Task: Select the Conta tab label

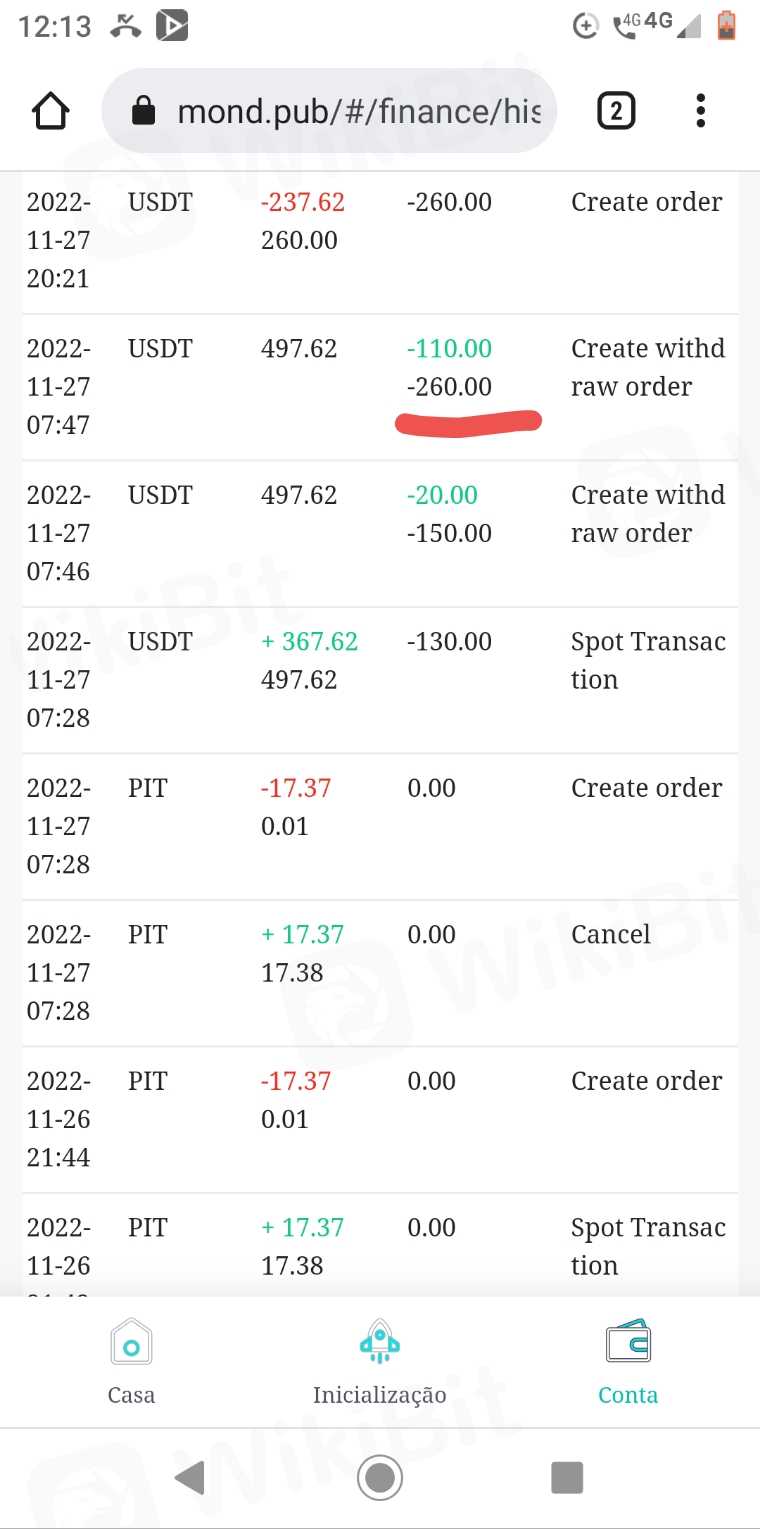Action: 628,1395
